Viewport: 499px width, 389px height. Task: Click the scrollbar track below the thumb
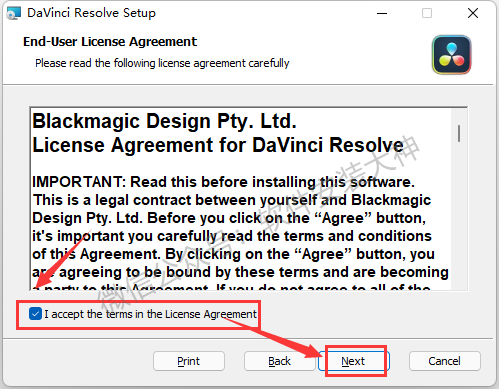459,217
